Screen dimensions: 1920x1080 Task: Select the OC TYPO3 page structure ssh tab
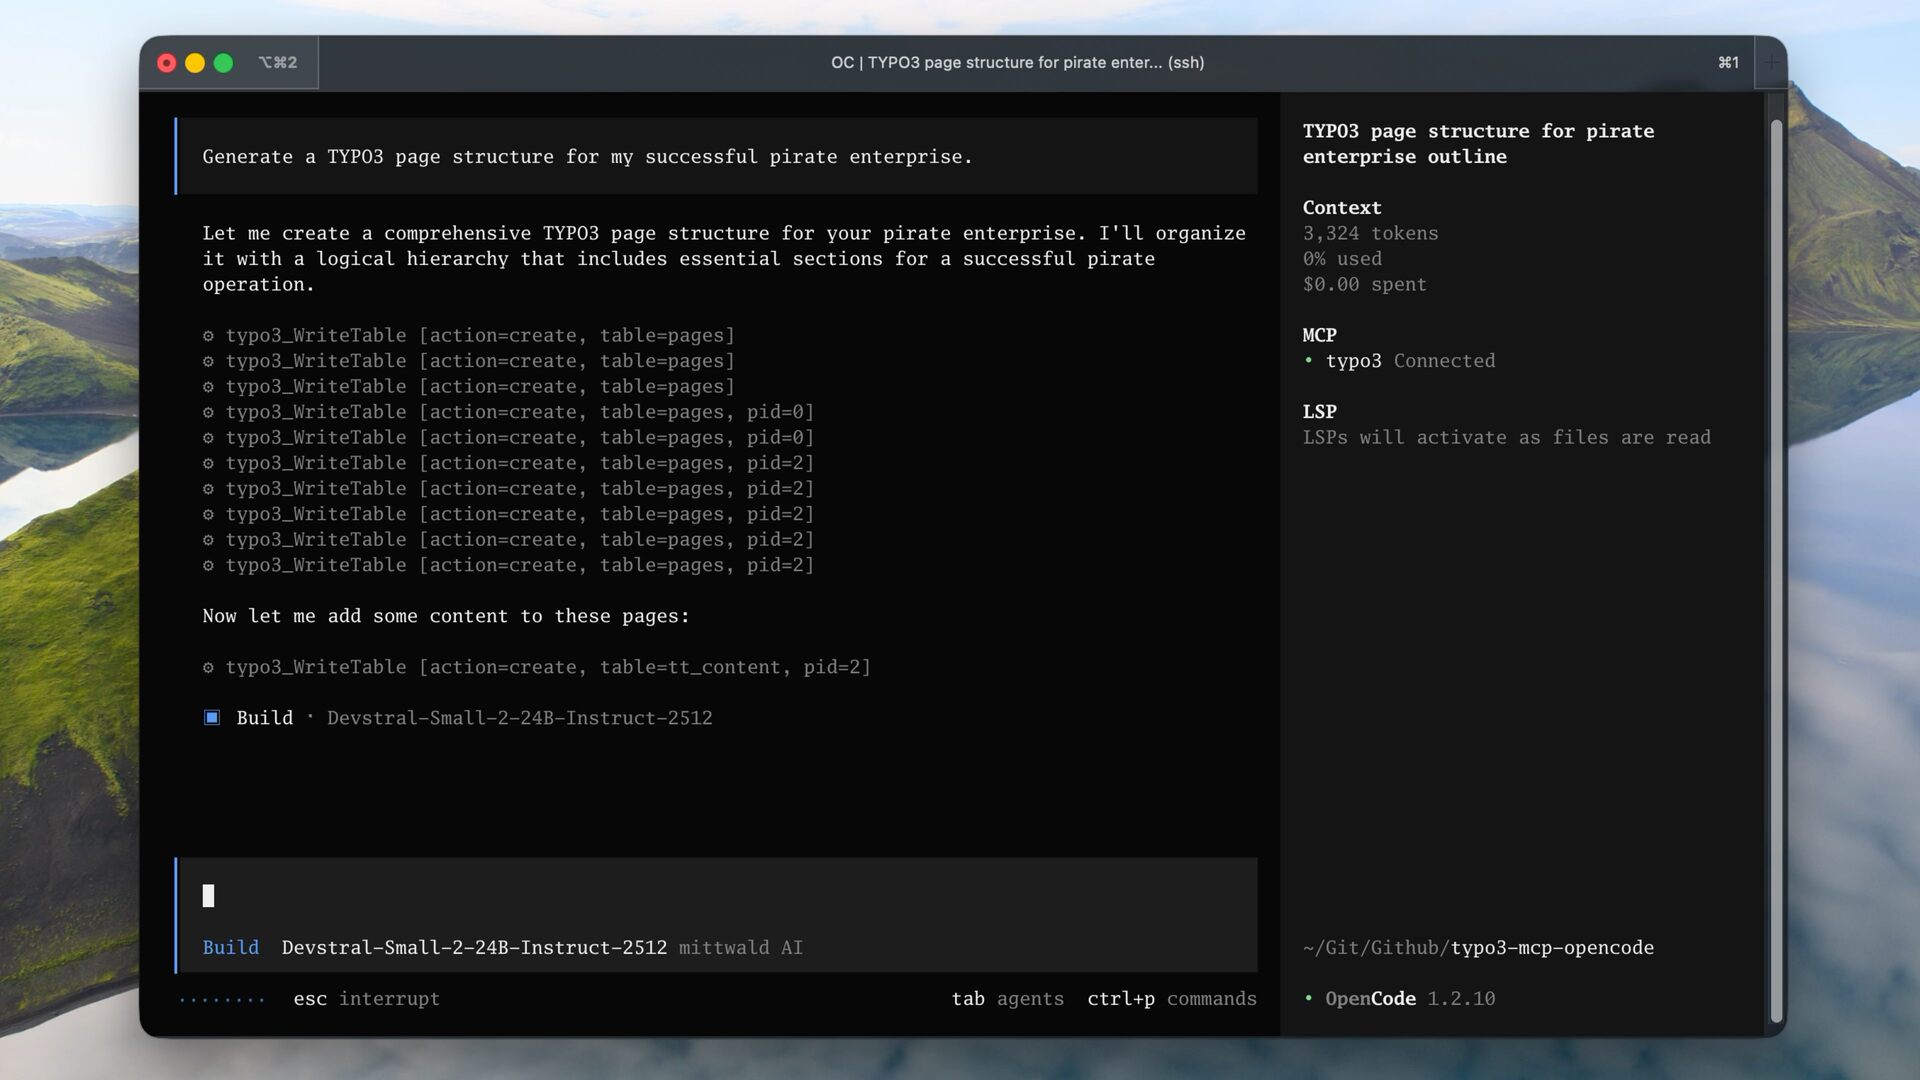[x=1017, y=63]
